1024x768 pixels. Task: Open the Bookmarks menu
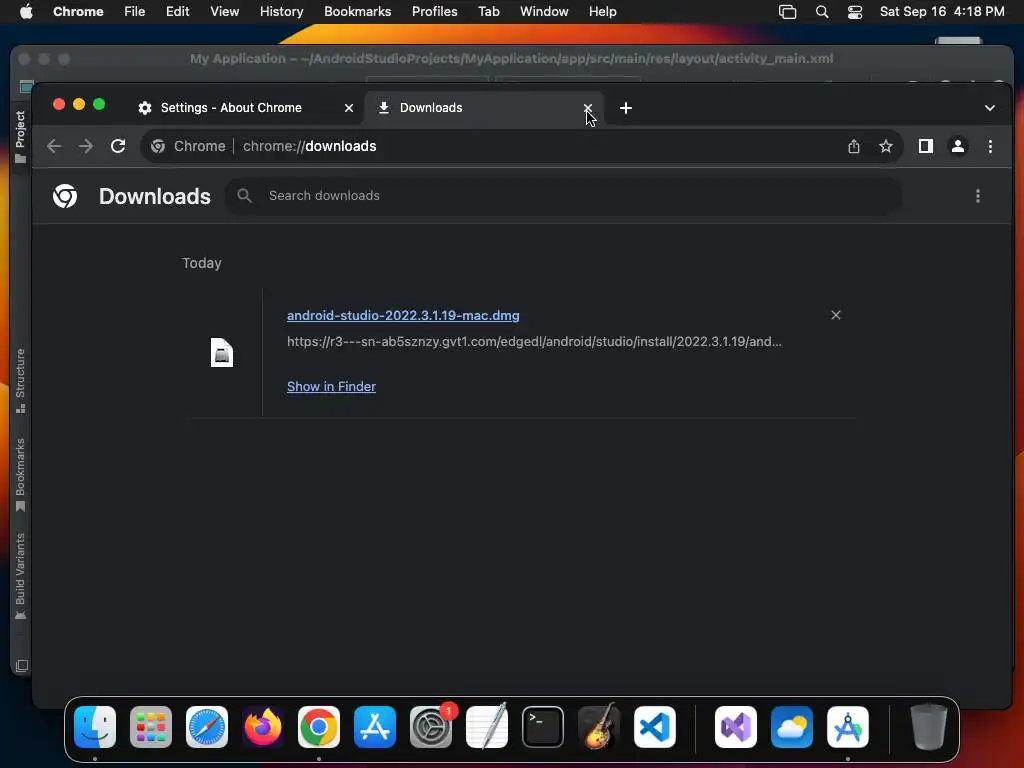pos(357,12)
